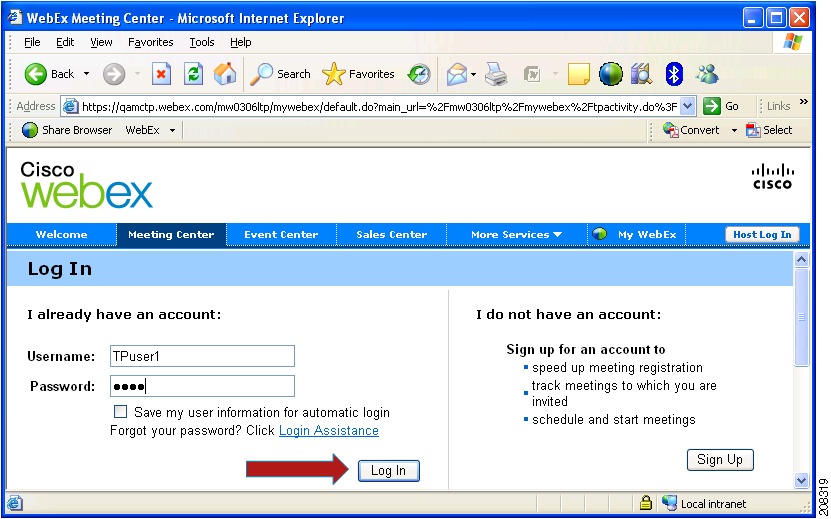Expand the WebEx toolbar dropdown

point(172,130)
